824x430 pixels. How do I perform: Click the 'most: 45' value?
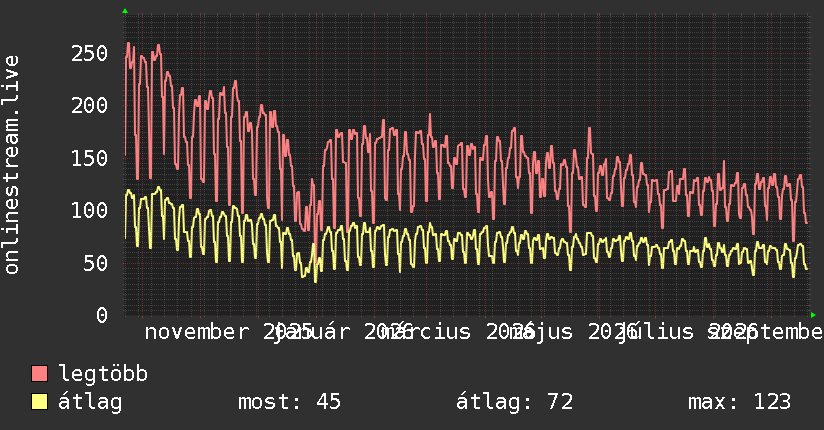click(289, 402)
